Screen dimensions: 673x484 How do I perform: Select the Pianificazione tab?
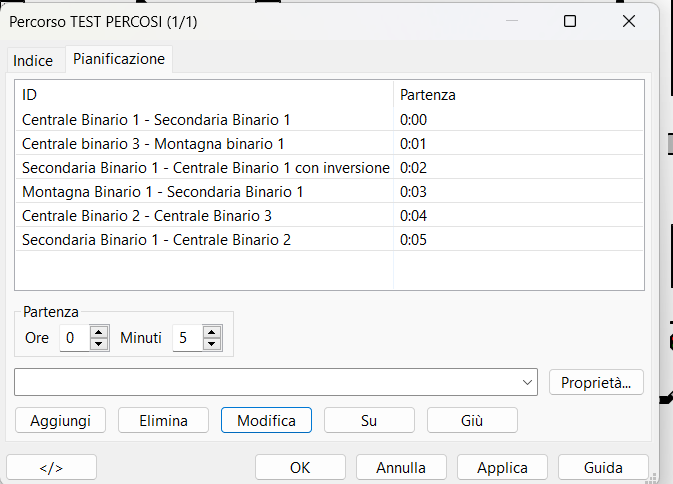coord(119,59)
